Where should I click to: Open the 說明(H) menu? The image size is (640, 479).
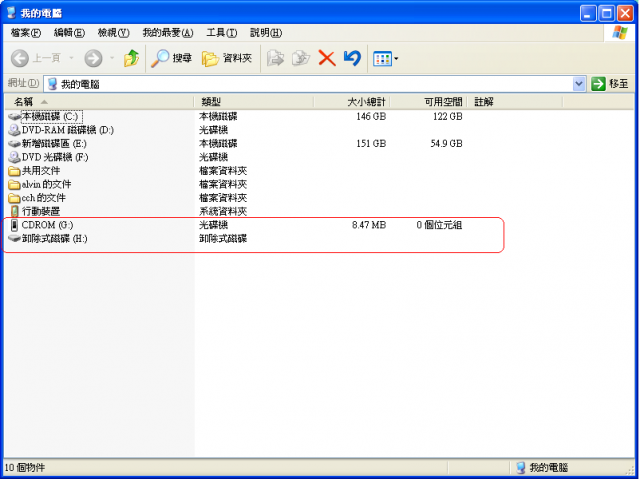[x=266, y=33]
